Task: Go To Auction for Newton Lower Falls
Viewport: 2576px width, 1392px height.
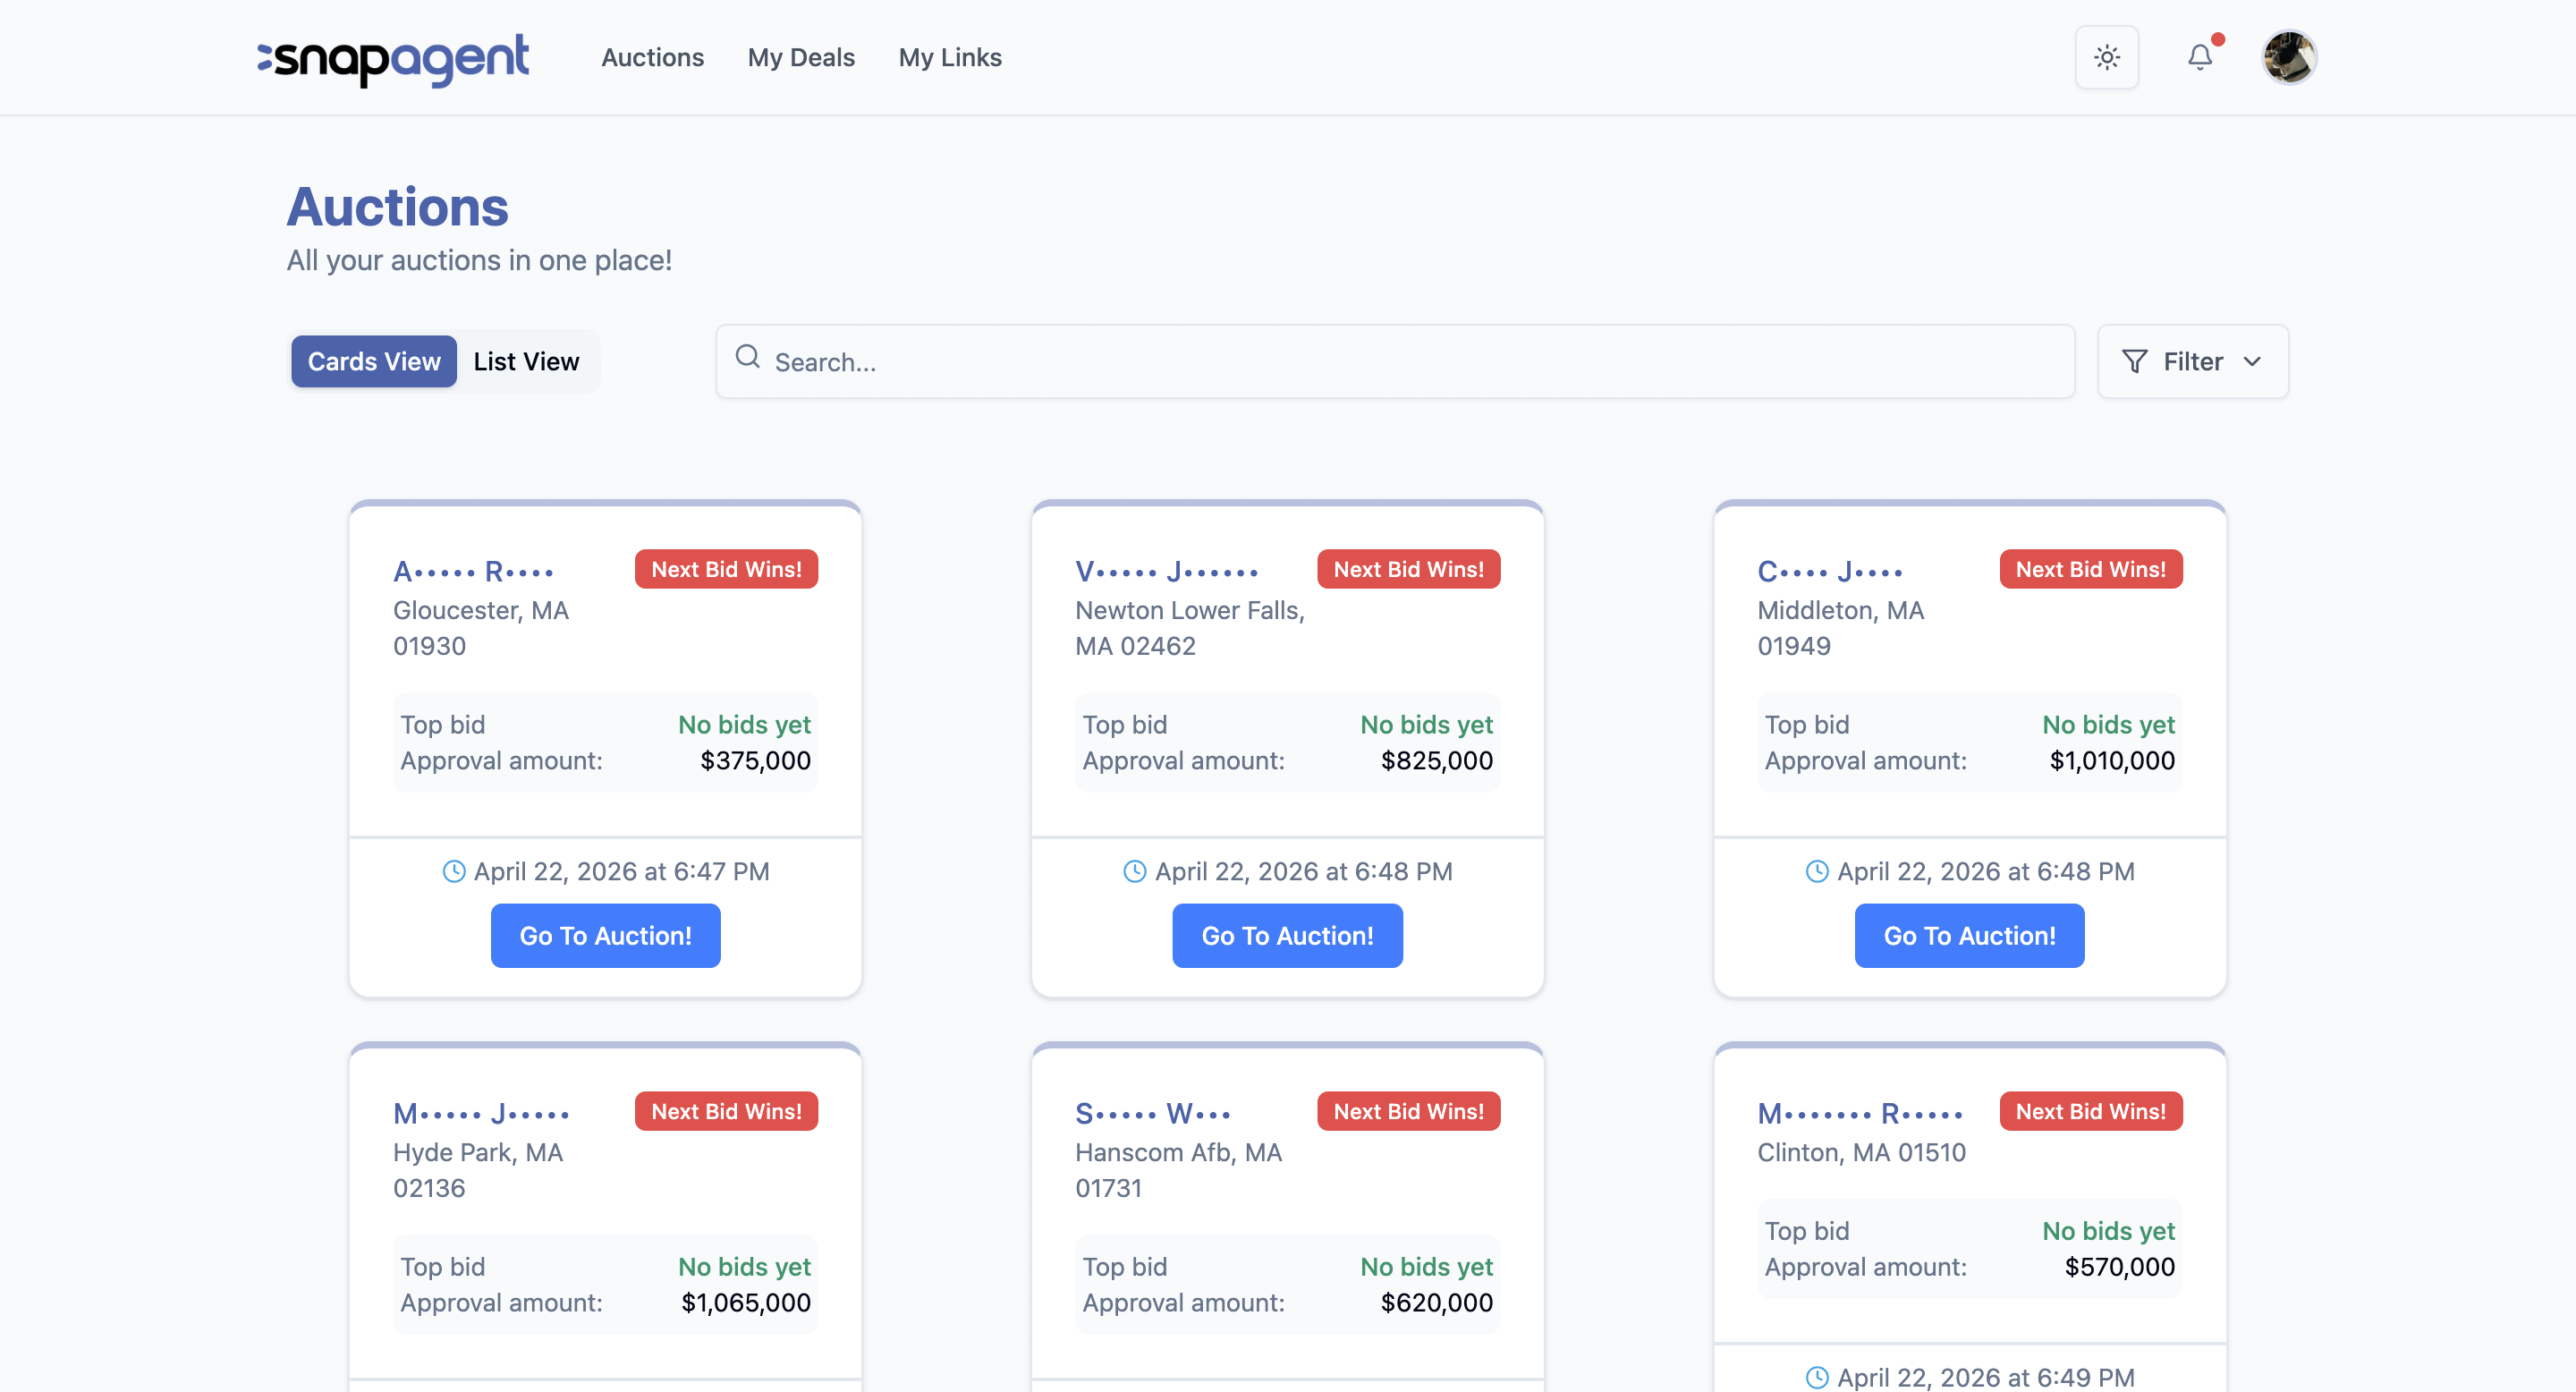Action: click(1287, 935)
